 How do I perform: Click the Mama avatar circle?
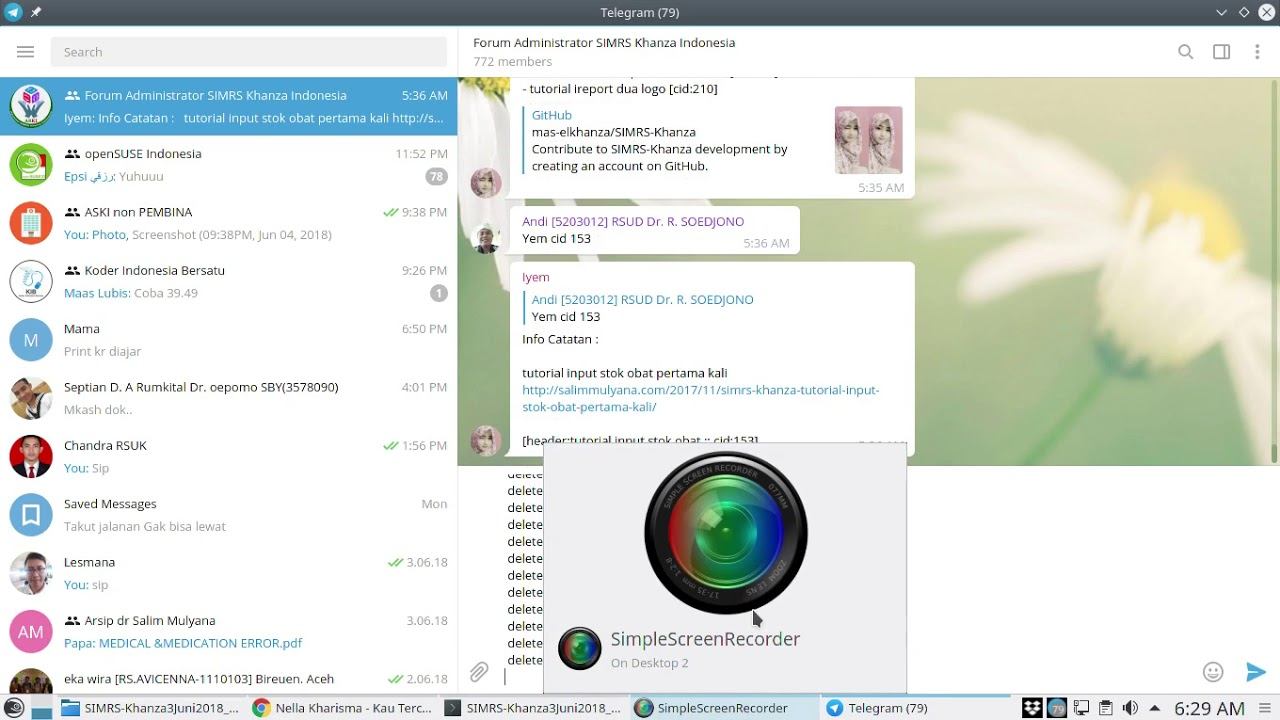point(31,340)
